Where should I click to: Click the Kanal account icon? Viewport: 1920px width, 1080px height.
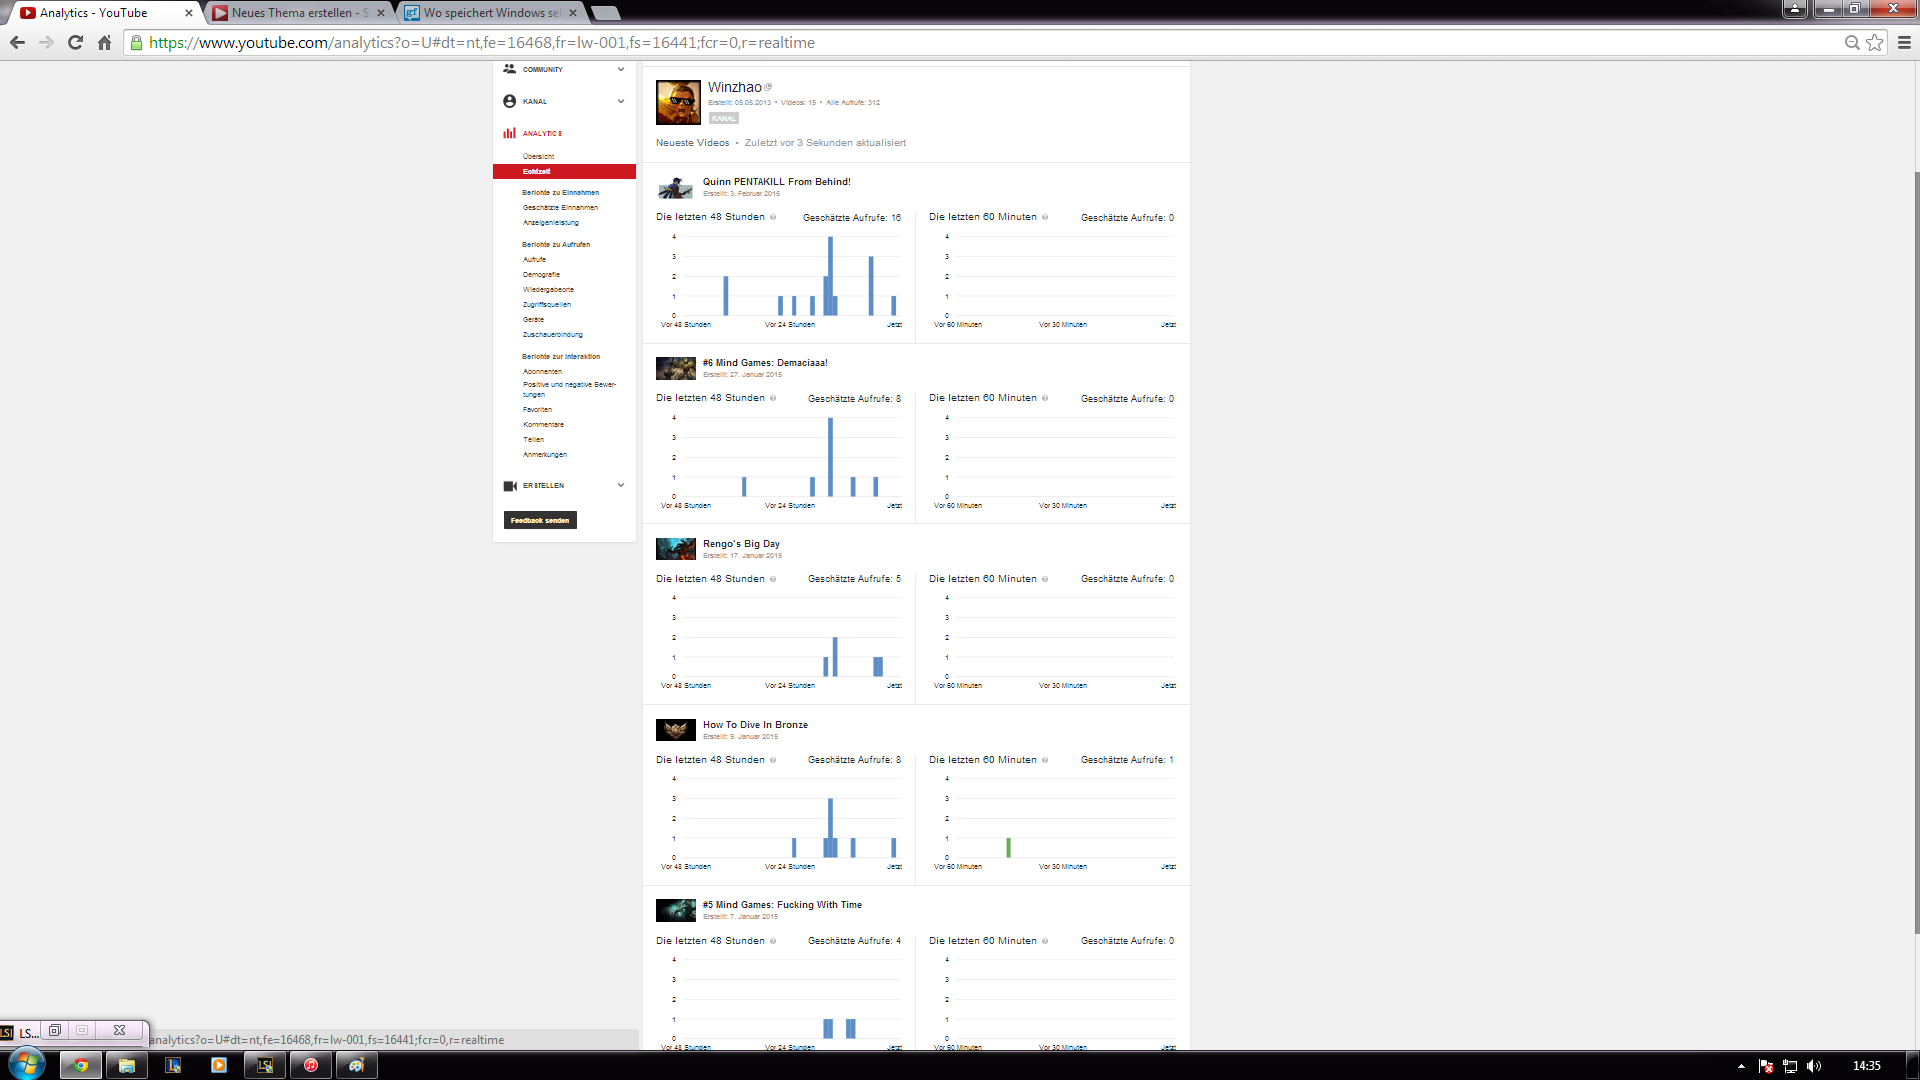[509, 101]
